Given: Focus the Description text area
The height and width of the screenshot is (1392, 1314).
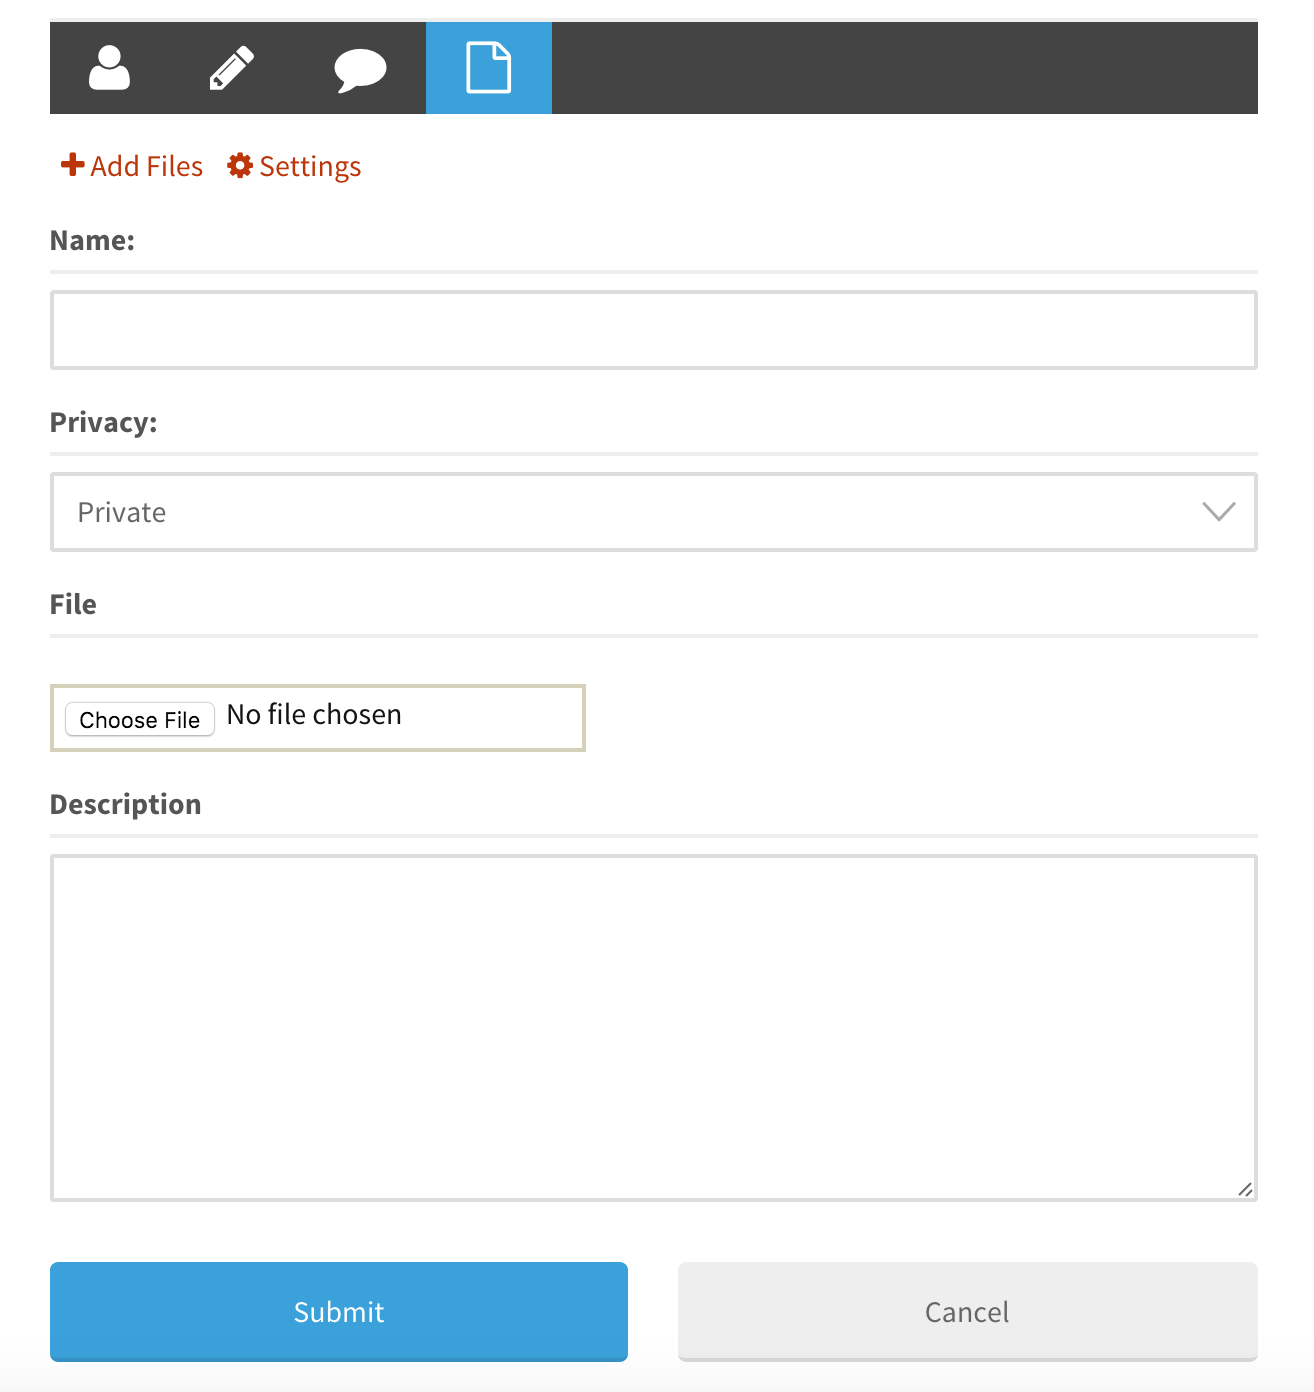Looking at the screenshot, I should (x=654, y=1028).
